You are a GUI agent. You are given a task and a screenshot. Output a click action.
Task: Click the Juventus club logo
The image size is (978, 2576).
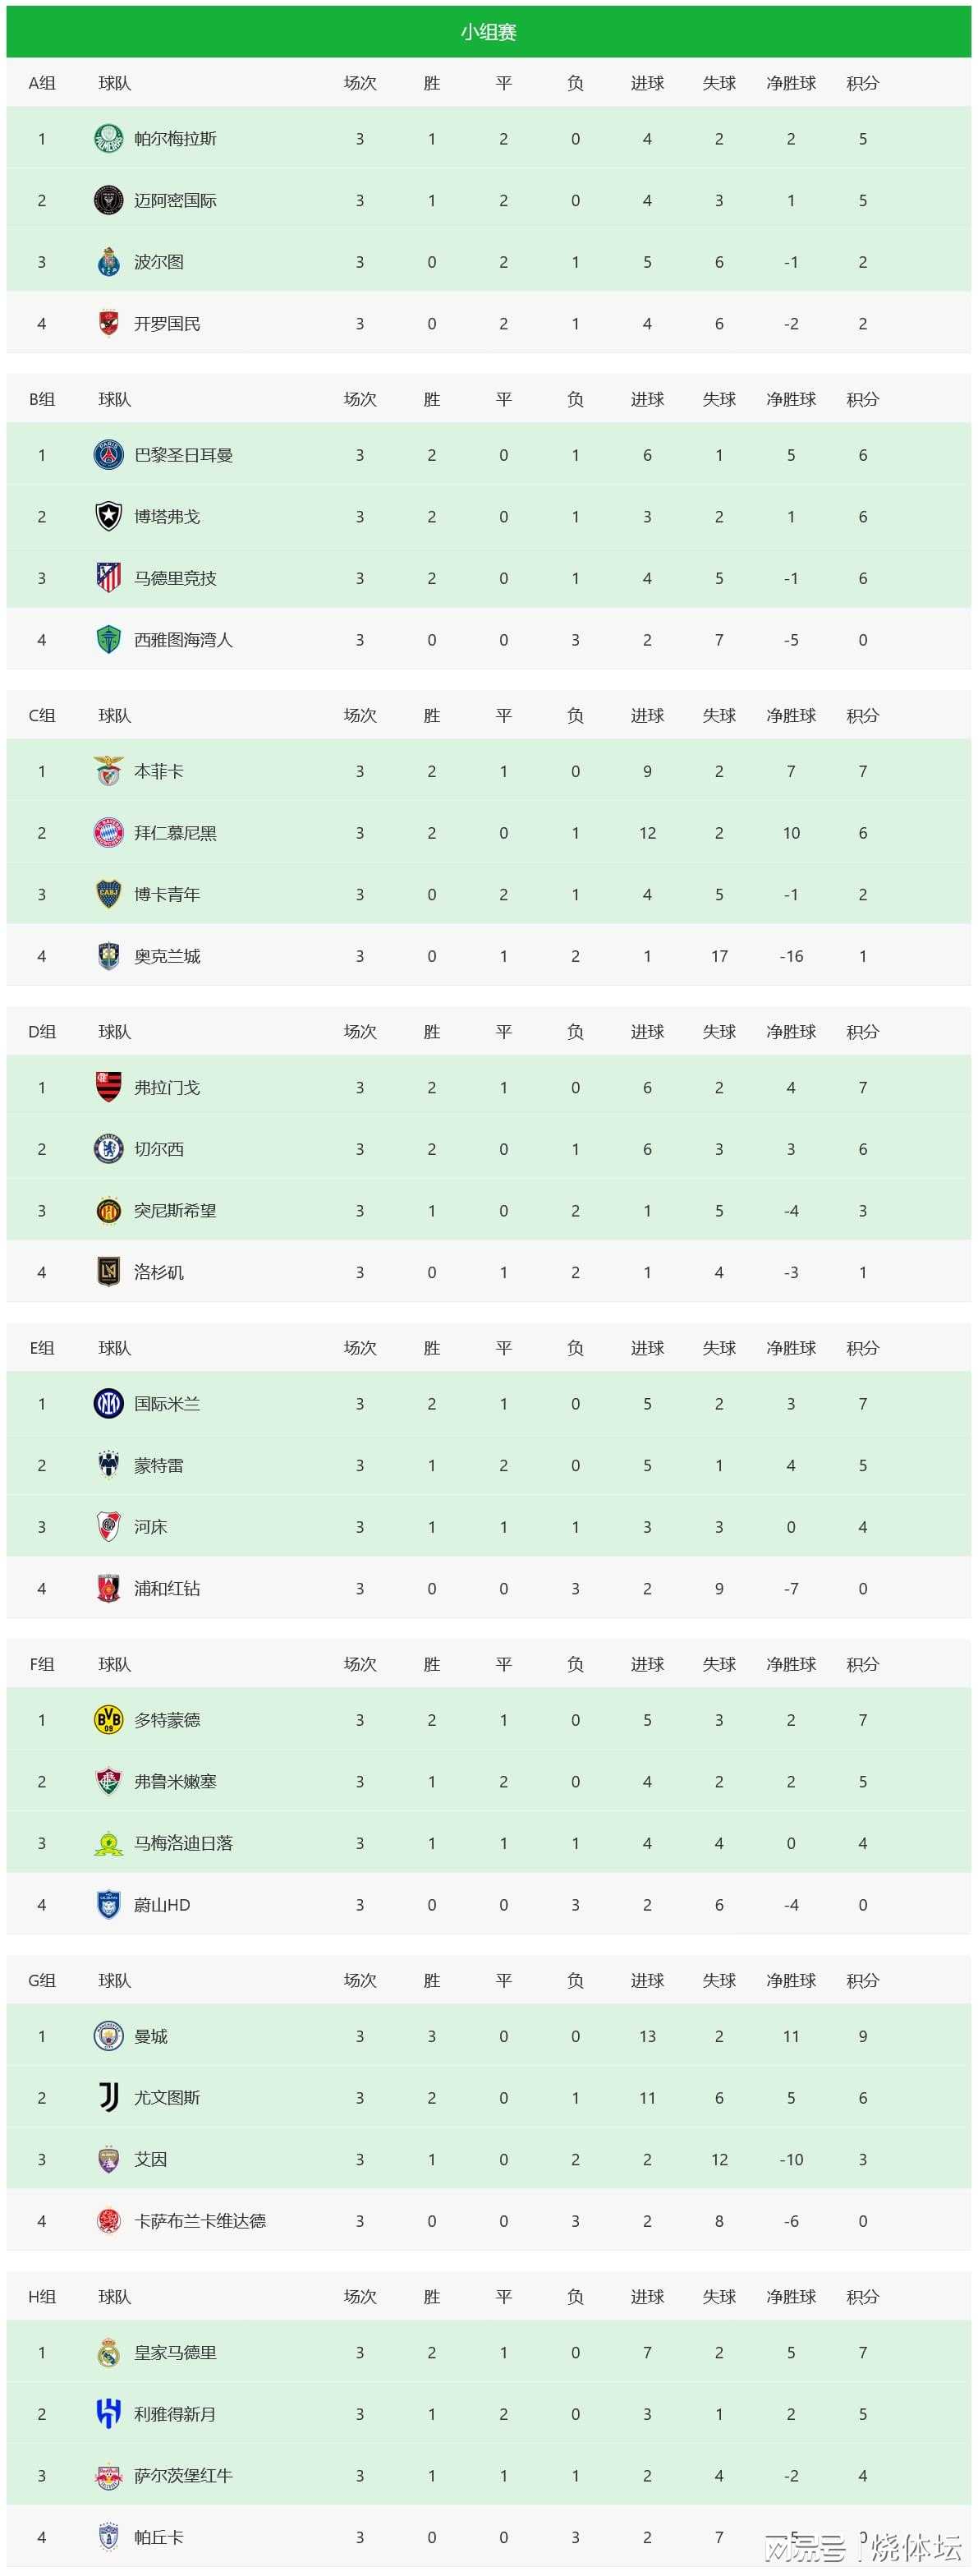tap(108, 2097)
